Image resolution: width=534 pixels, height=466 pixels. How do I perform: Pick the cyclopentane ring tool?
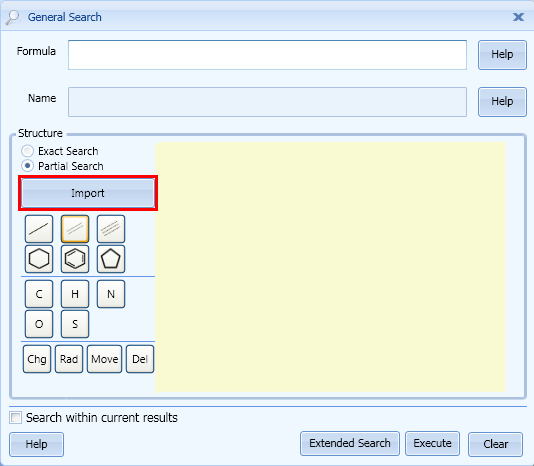coord(111,259)
